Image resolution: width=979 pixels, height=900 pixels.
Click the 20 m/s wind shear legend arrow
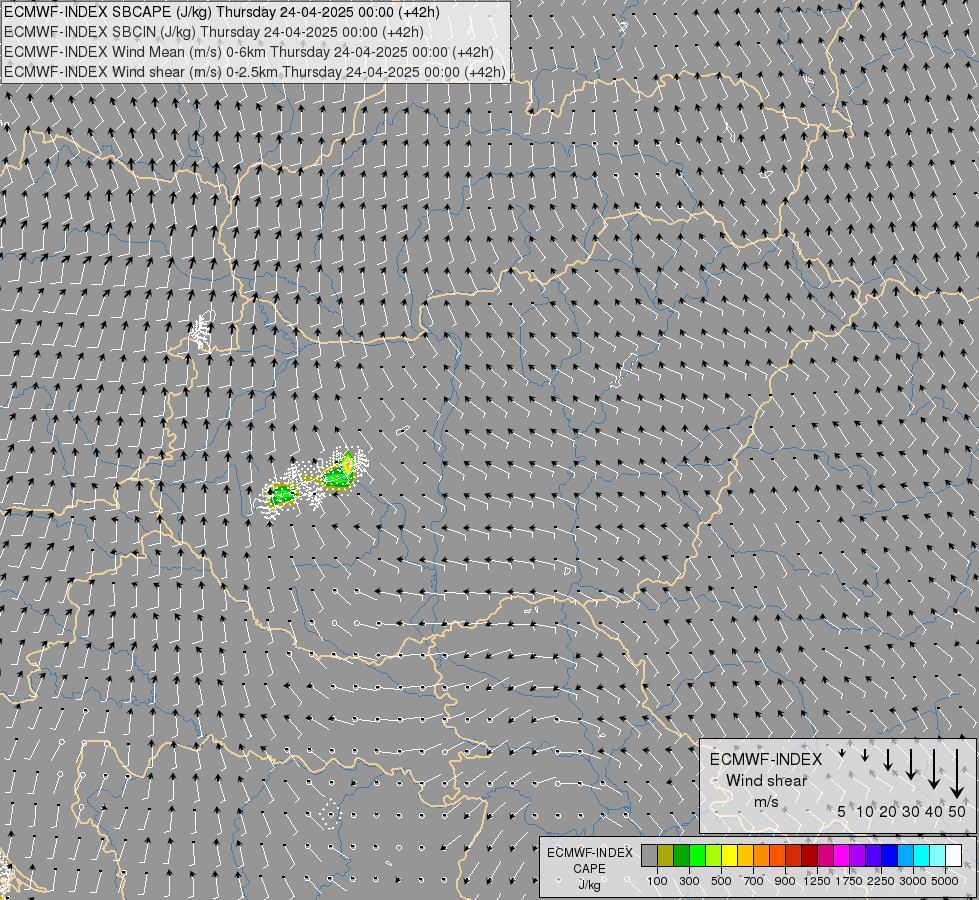tap(888, 759)
